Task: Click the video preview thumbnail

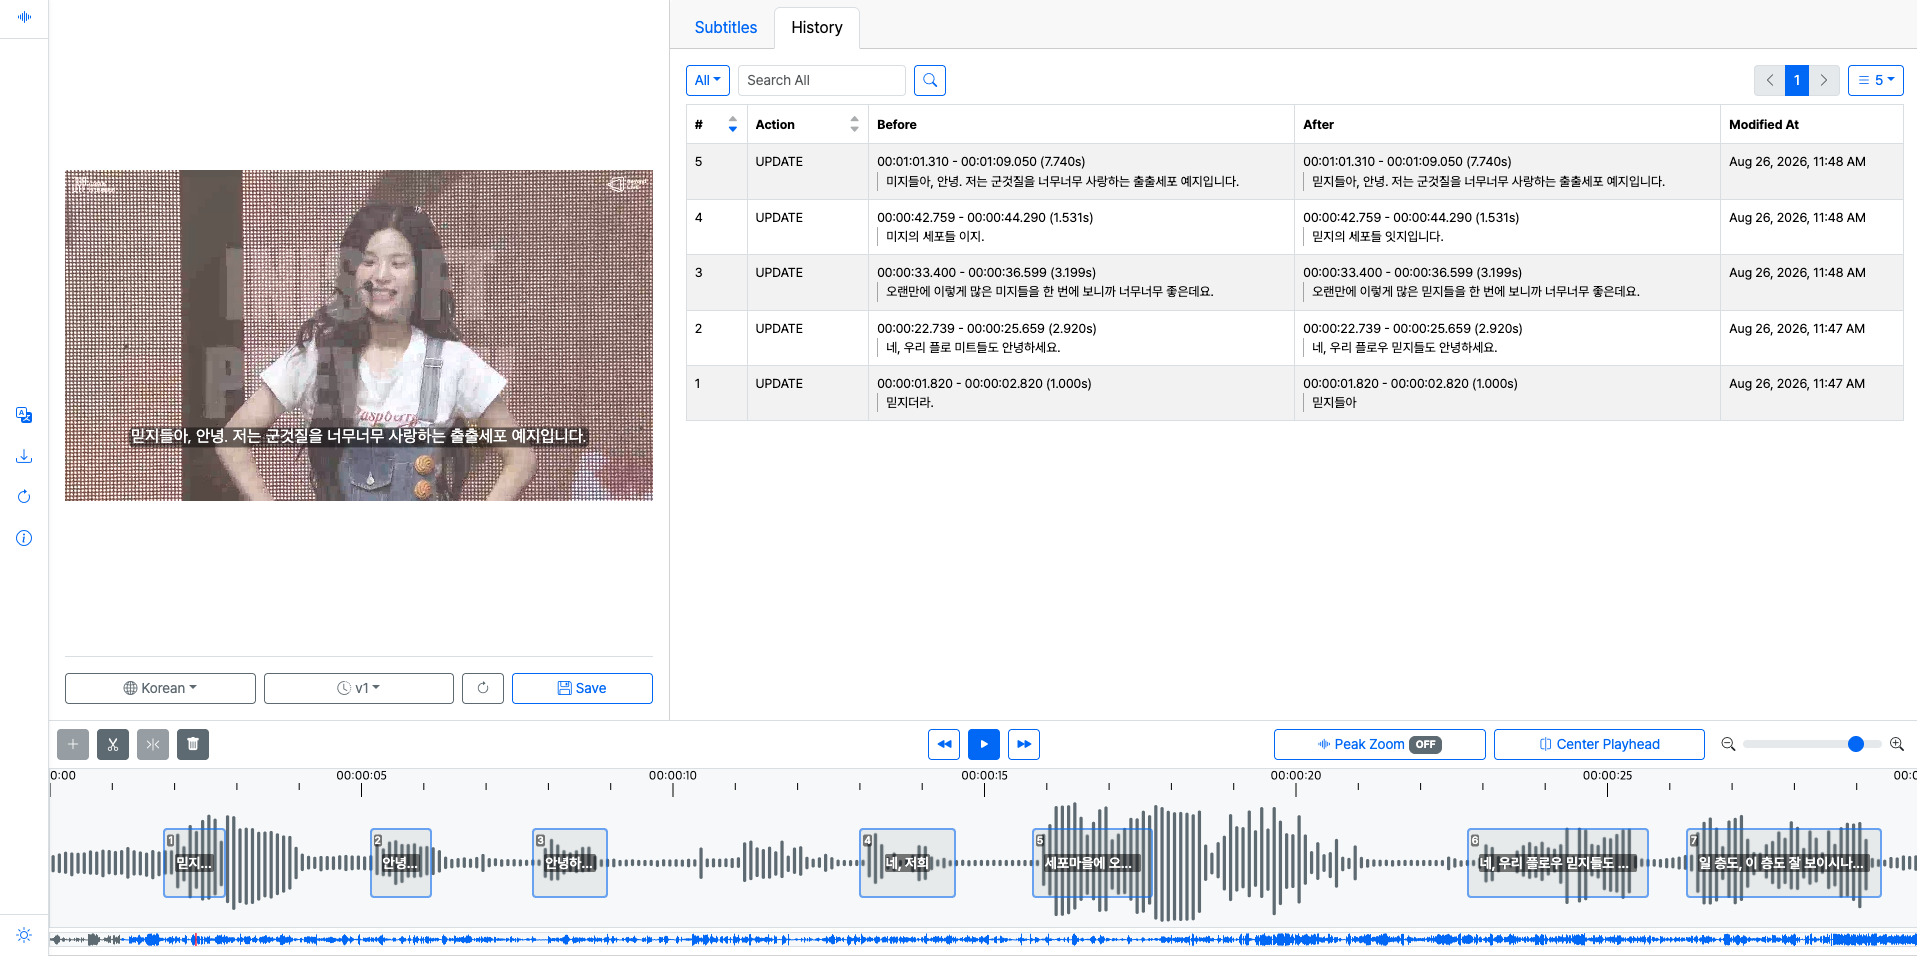Action: [359, 335]
